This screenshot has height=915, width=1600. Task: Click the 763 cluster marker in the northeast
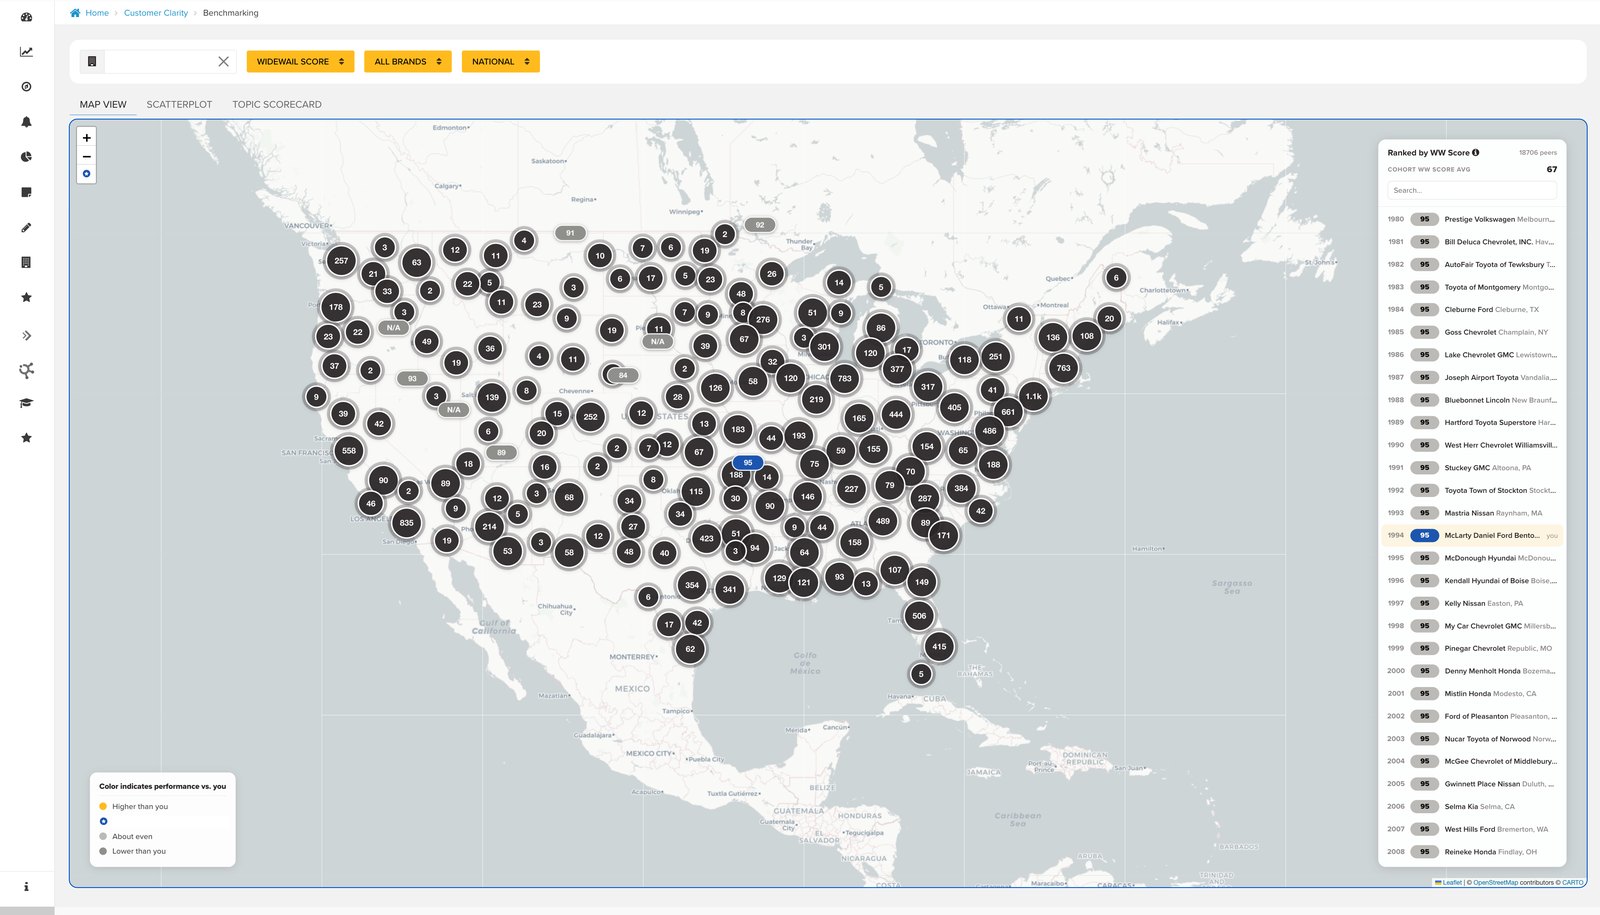pyautogui.click(x=1063, y=368)
